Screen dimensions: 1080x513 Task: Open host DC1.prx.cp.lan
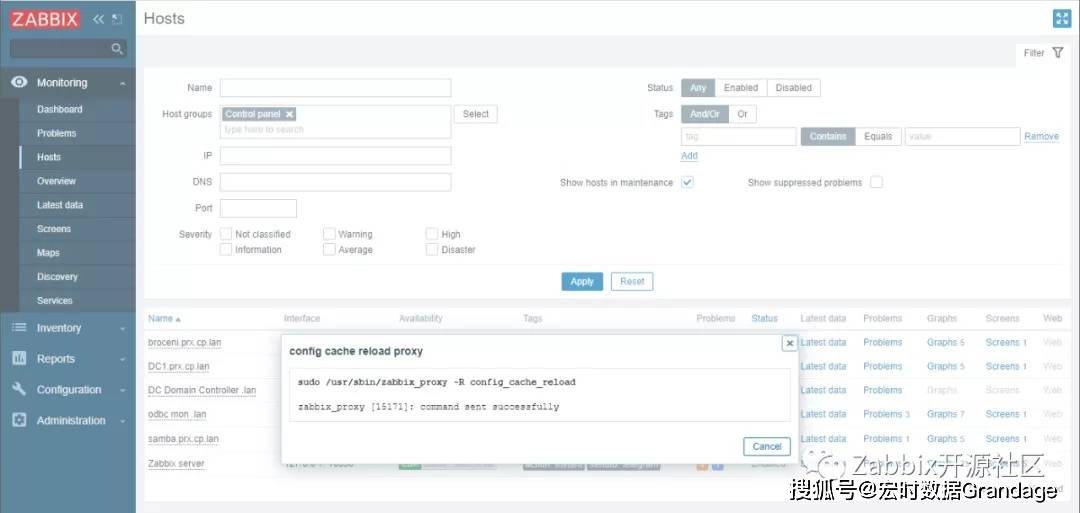click(x=179, y=366)
